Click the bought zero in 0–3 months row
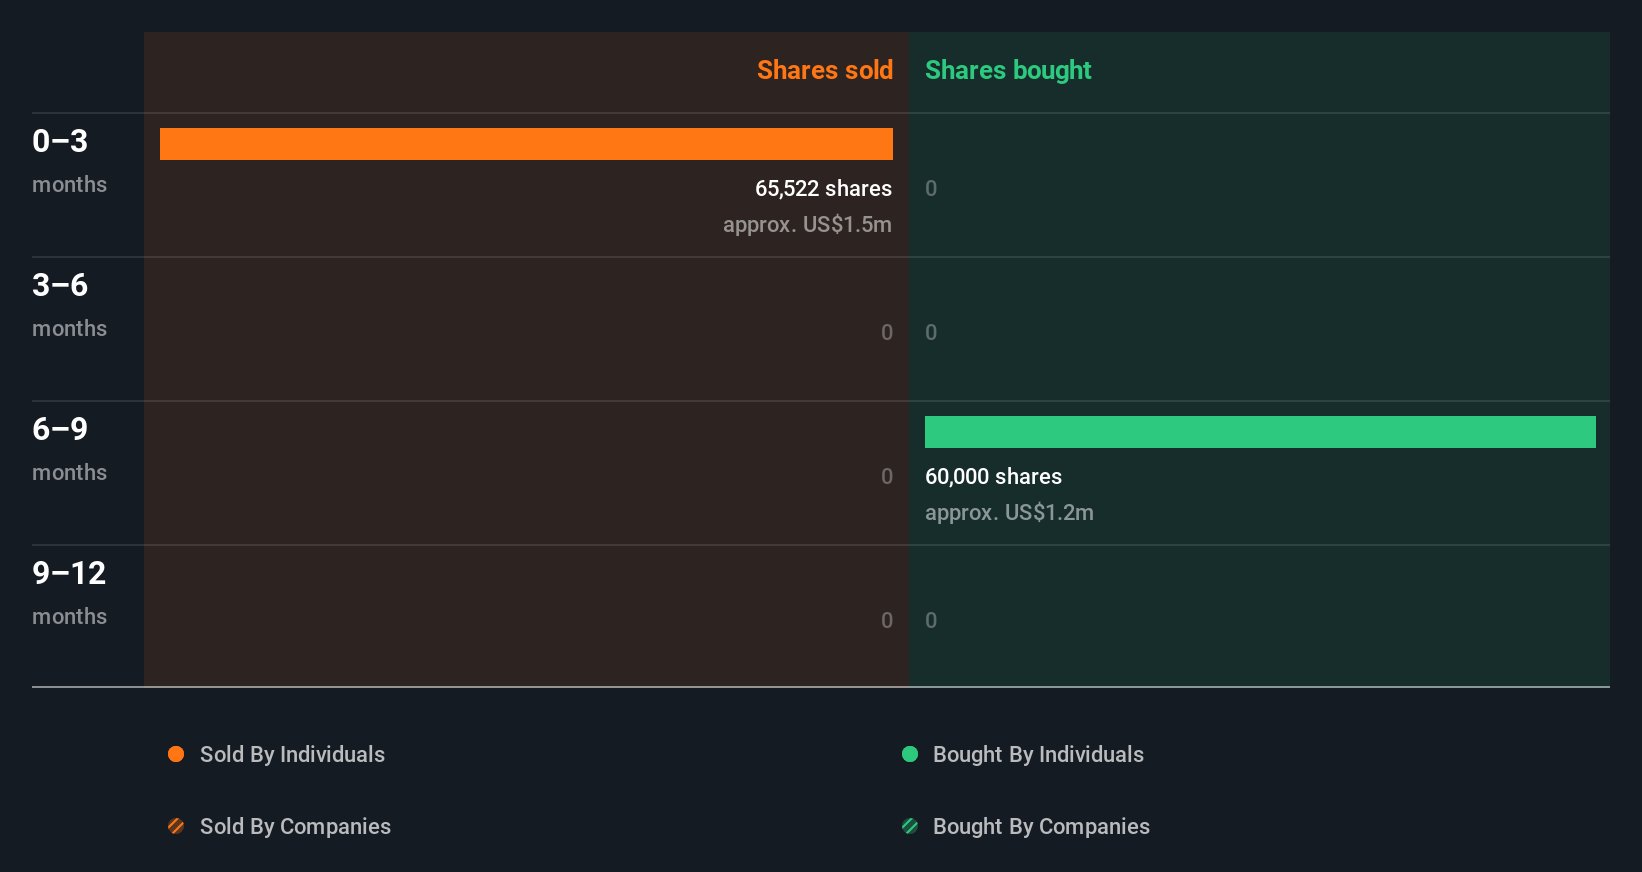The height and width of the screenshot is (872, 1642). coord(931,188)
